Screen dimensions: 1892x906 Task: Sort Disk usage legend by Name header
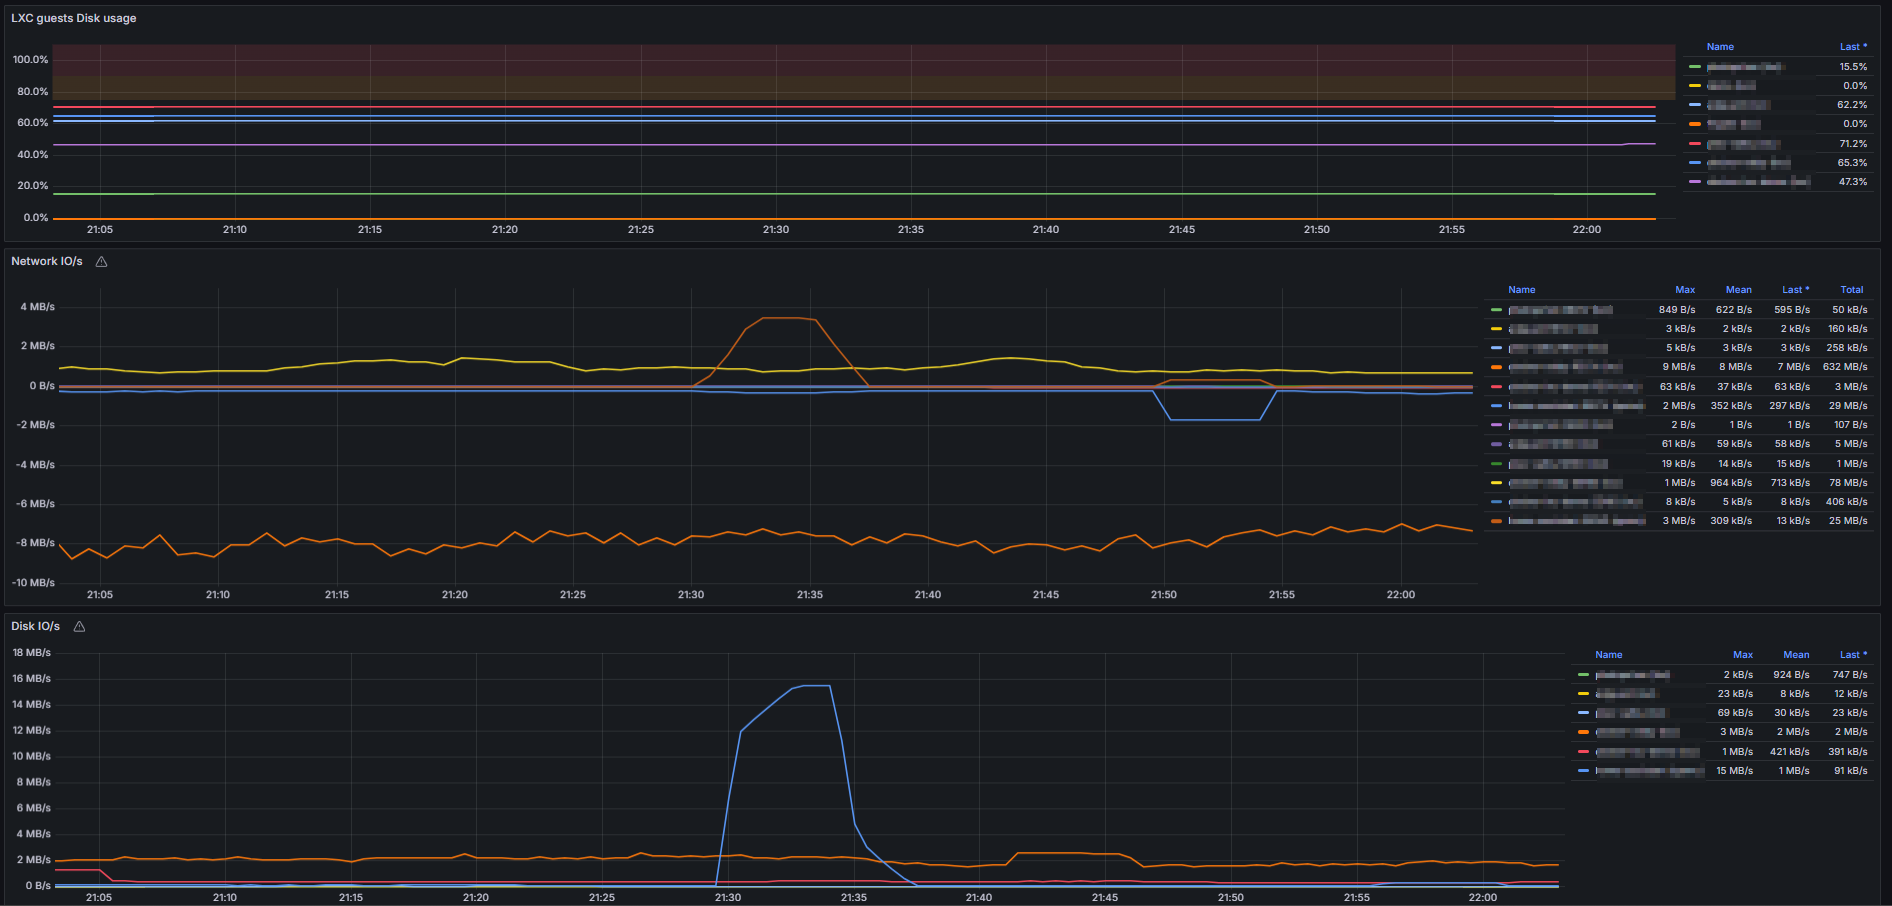1720,47
